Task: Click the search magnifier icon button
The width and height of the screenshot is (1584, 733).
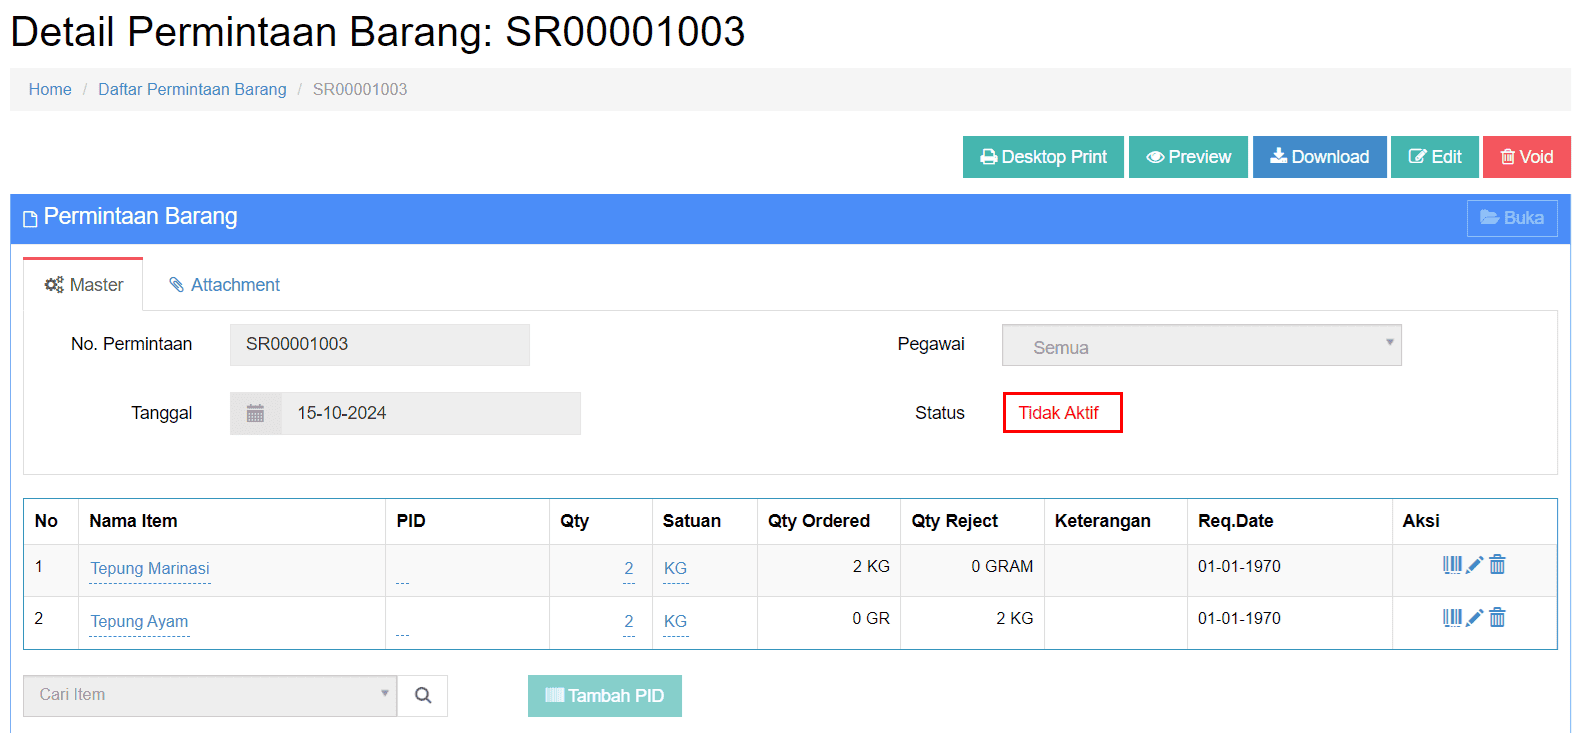Action: coord(423,696)
